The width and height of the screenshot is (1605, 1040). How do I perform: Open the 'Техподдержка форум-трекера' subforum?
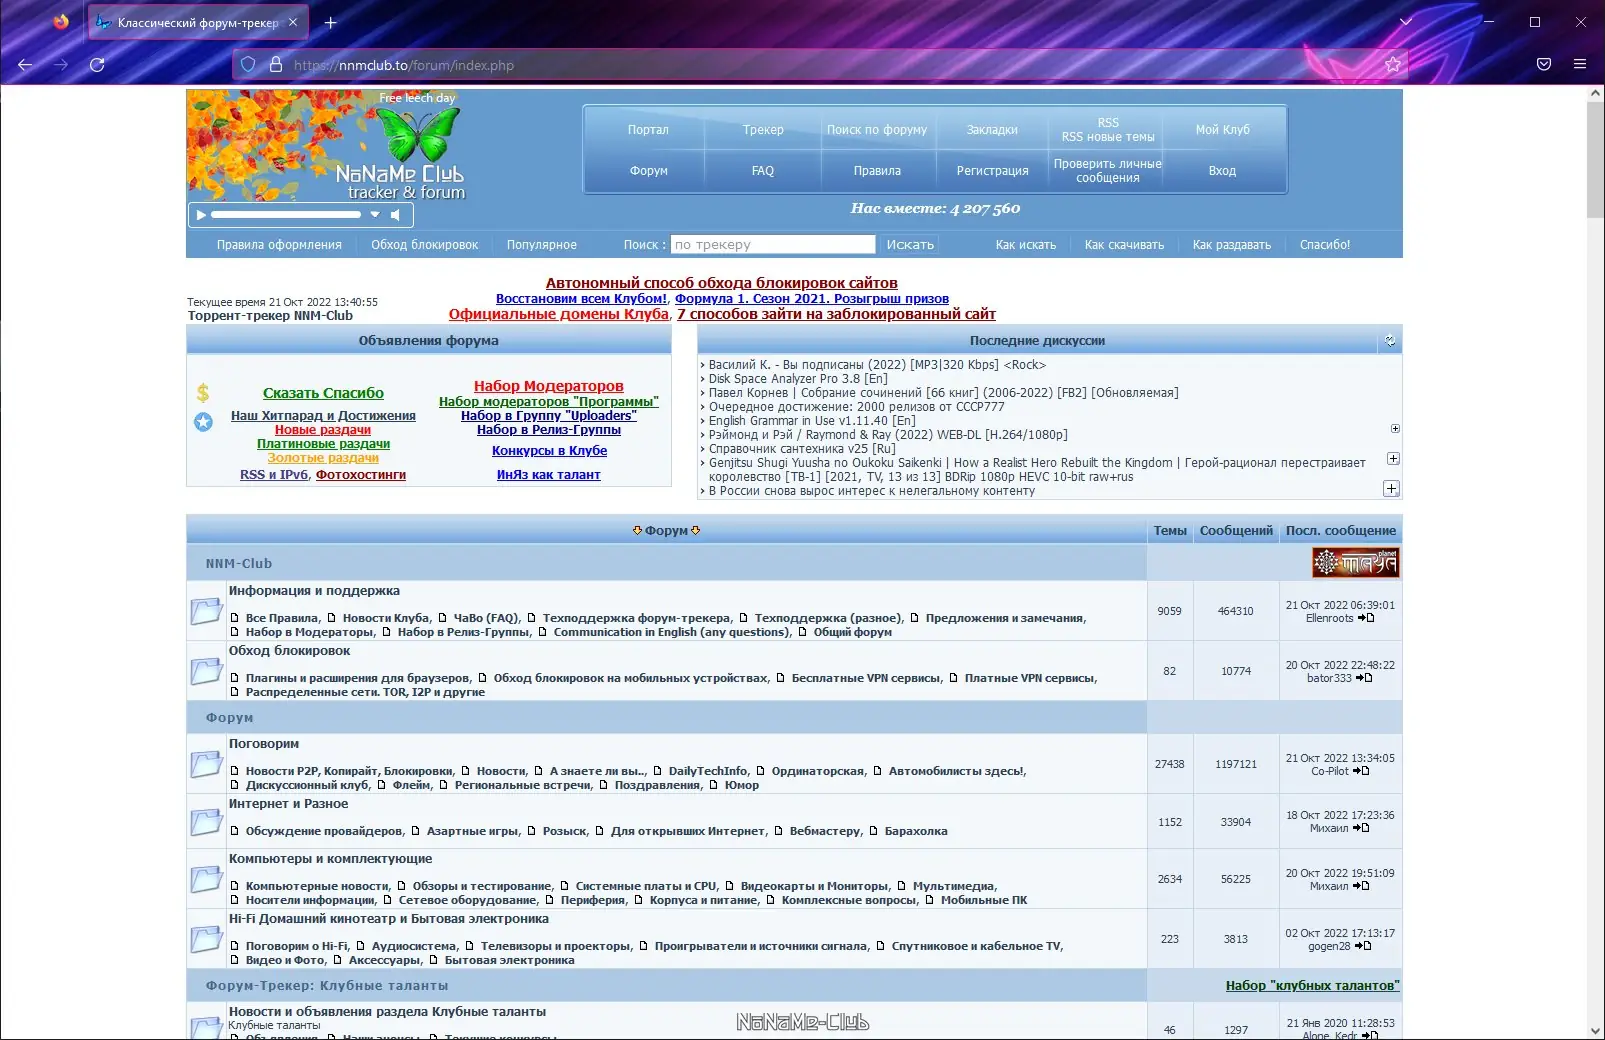click(x=637, y=618)
